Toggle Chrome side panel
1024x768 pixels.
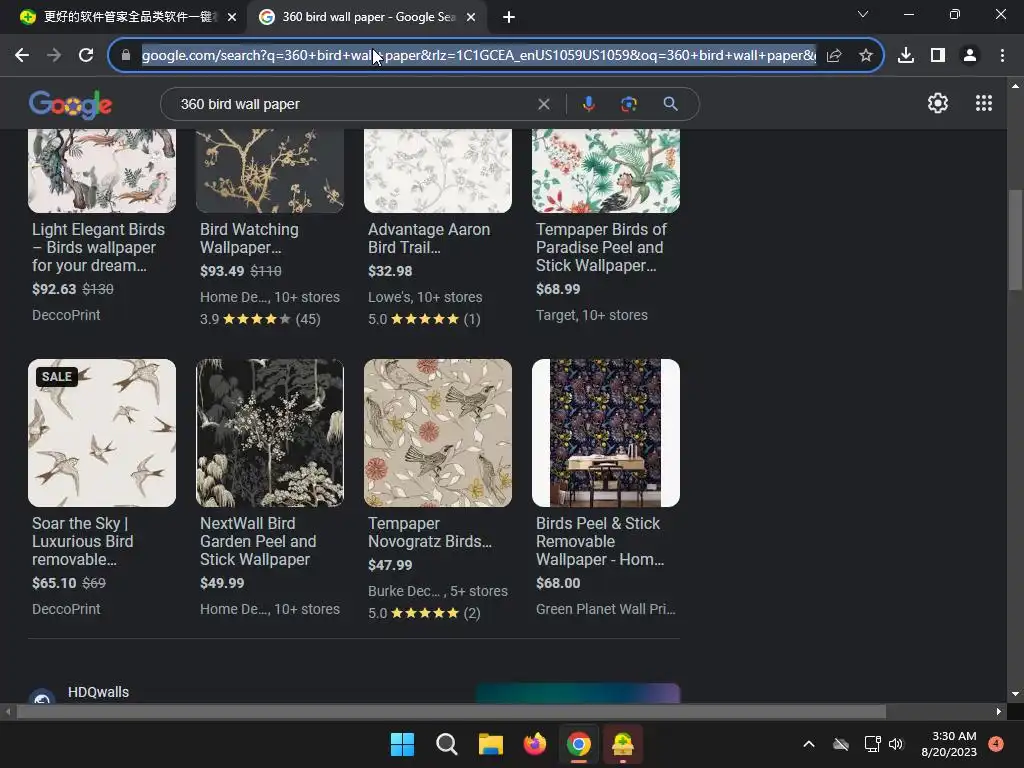point(938,56)
